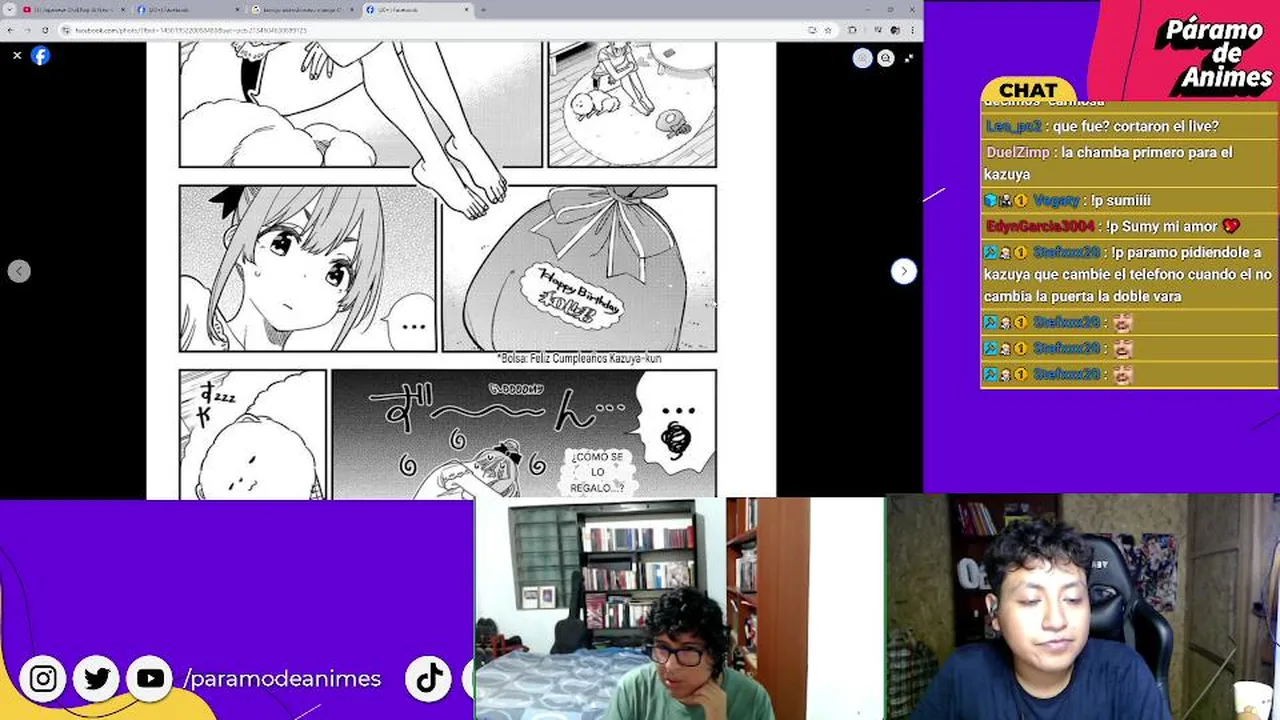Click the caption 'Bolsa: Feliz Cumpleaños Kazuya-kun'
This screenshot has width=1280, height=720.
click(579, 358)
